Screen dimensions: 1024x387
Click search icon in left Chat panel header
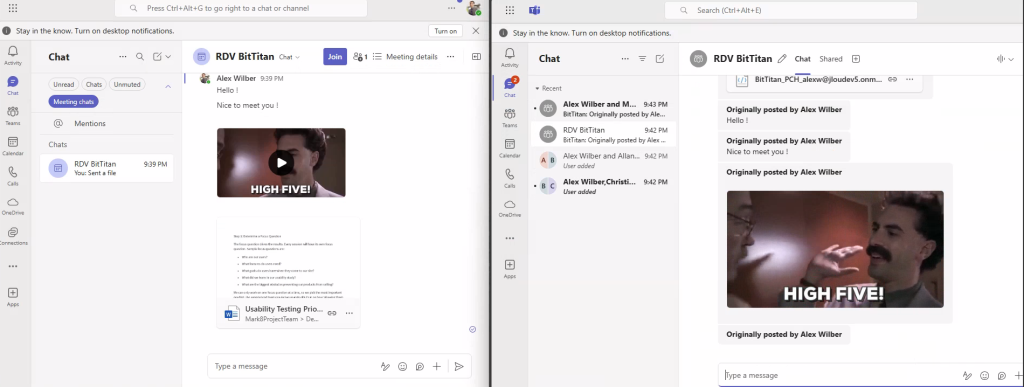click(x=140, y=57)
